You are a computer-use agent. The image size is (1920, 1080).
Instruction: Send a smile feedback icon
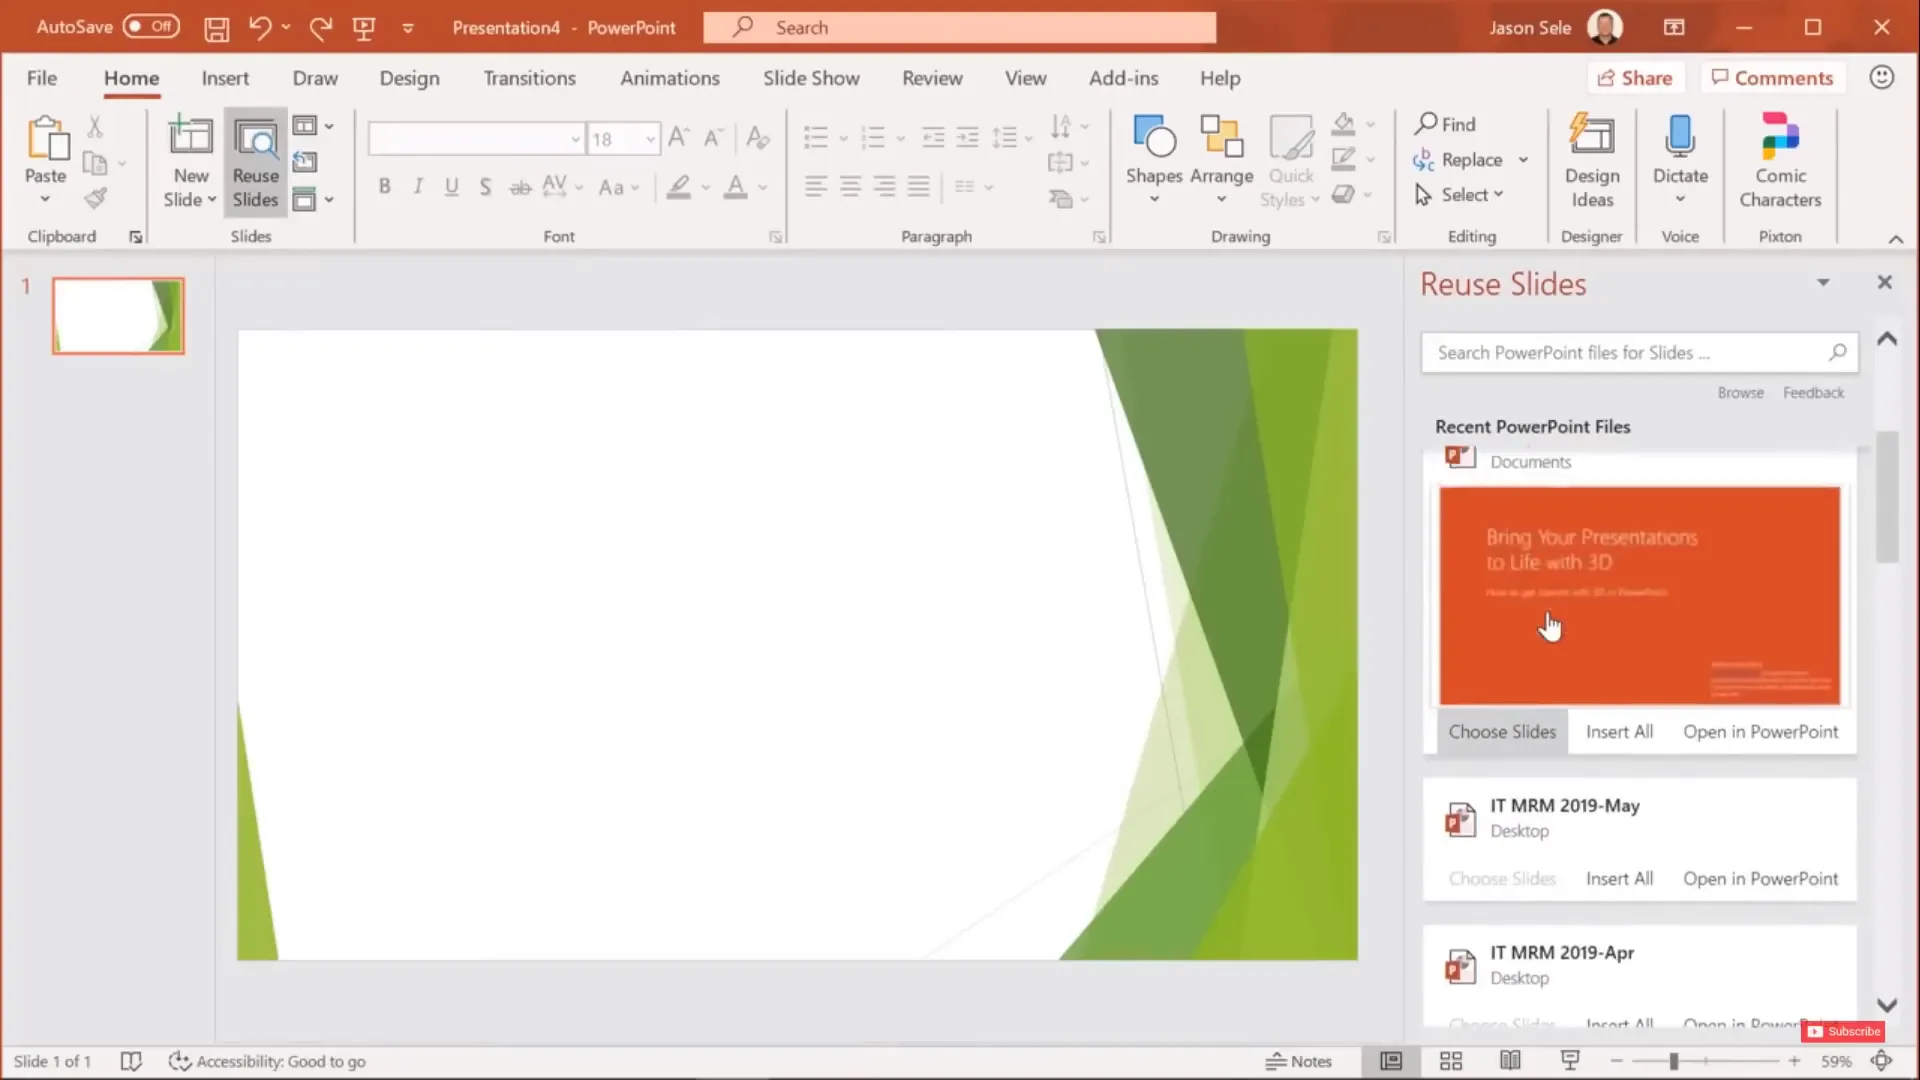pos(1882,77)
